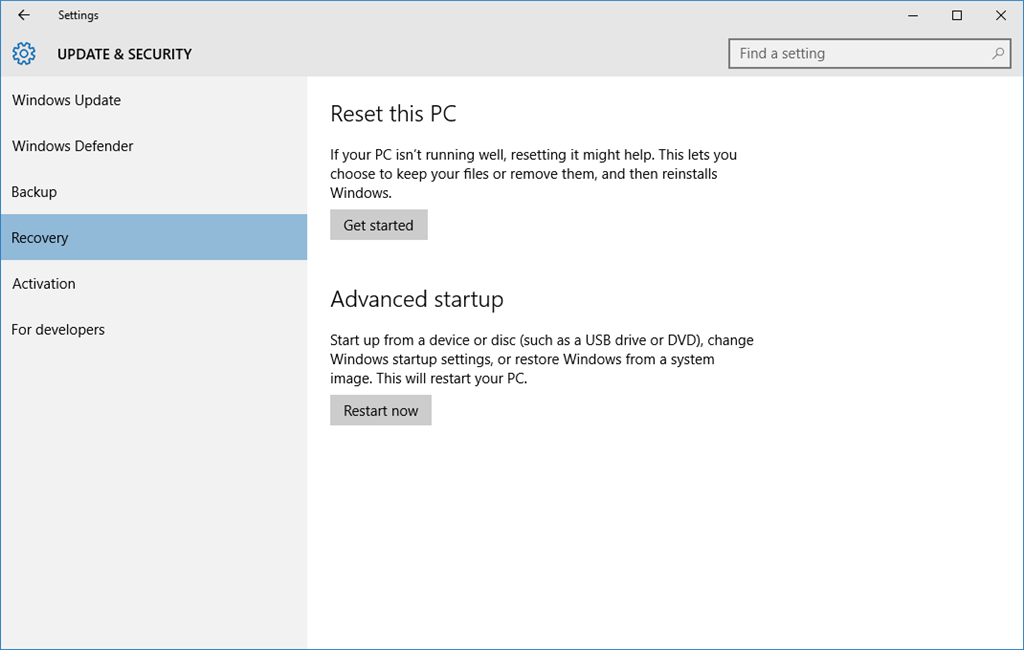Minimize the Settings window
The image size is (1024, 650).
pos(913,15)
